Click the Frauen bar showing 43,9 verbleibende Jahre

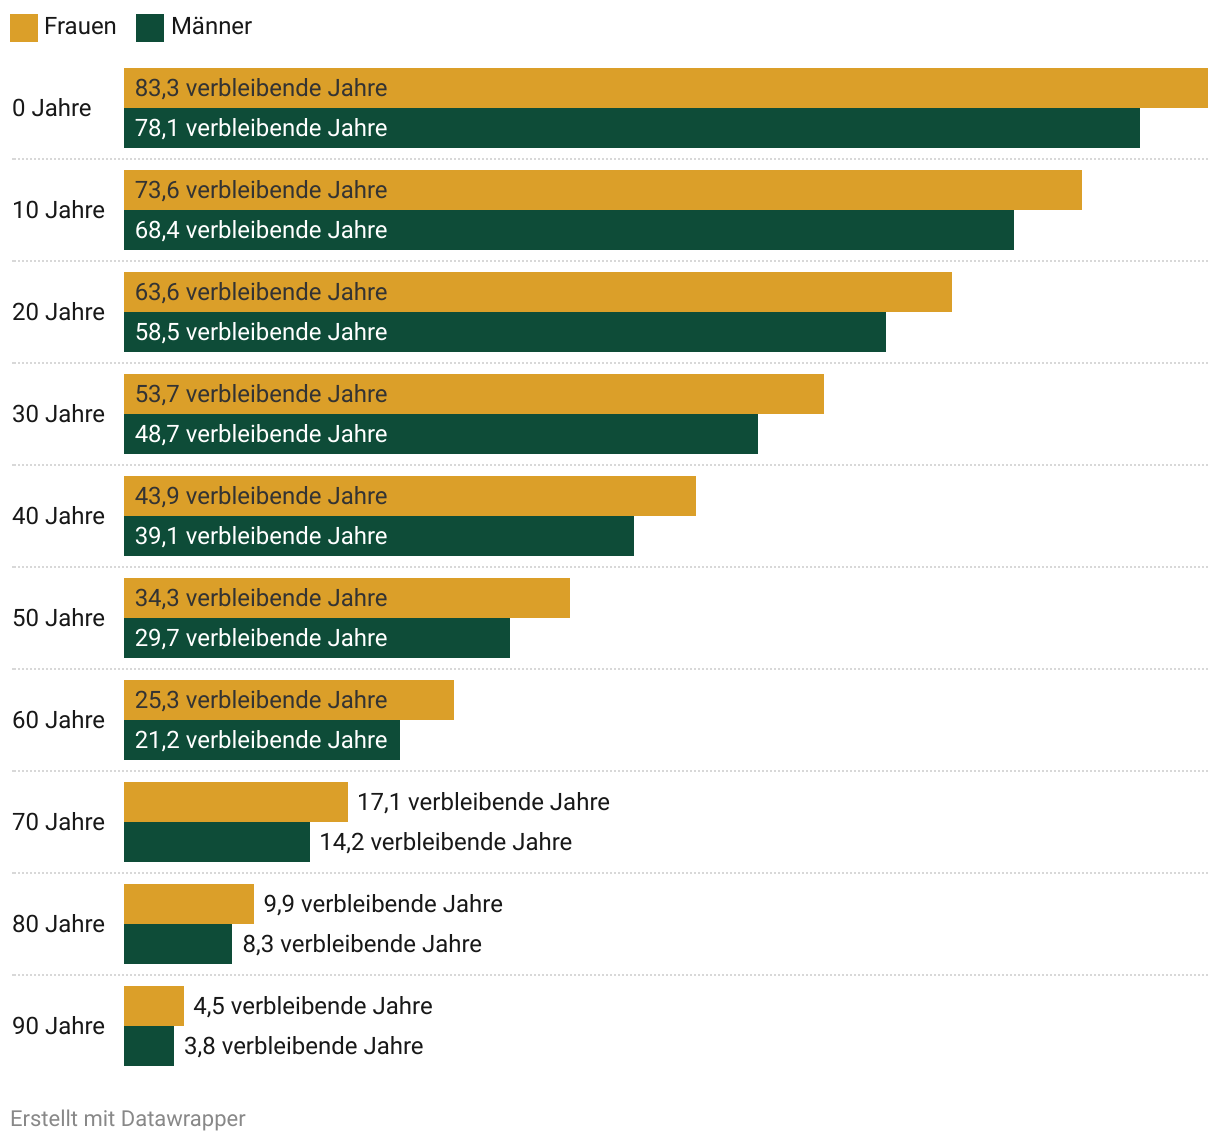tap(409, 496)
